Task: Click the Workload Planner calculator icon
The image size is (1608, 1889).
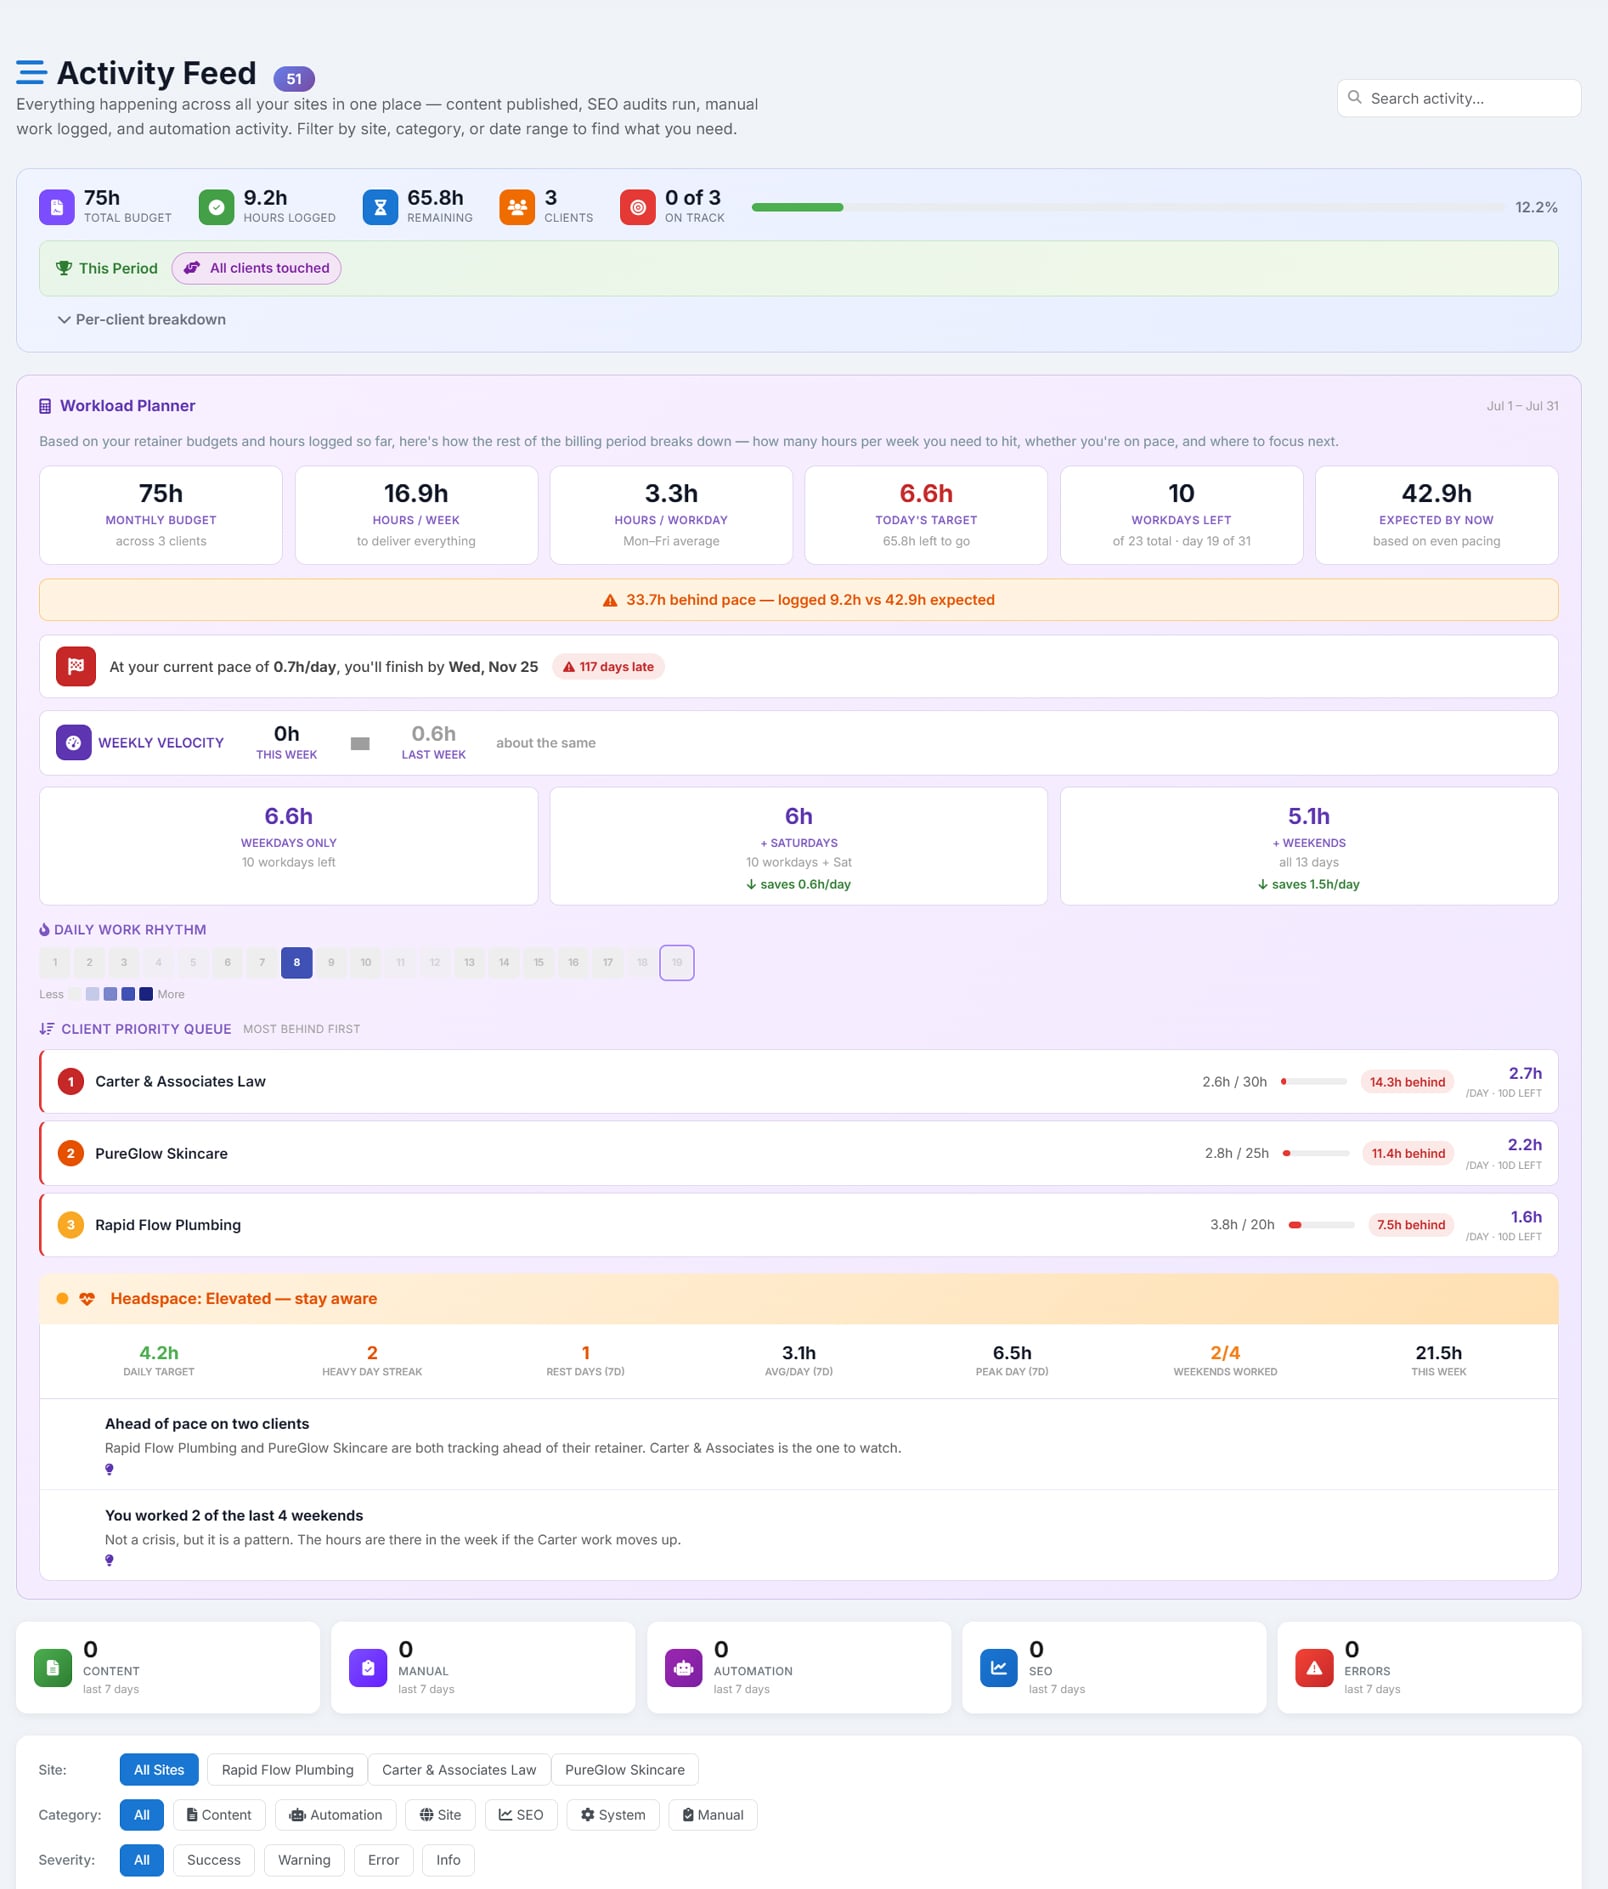Action: point(45,406)
